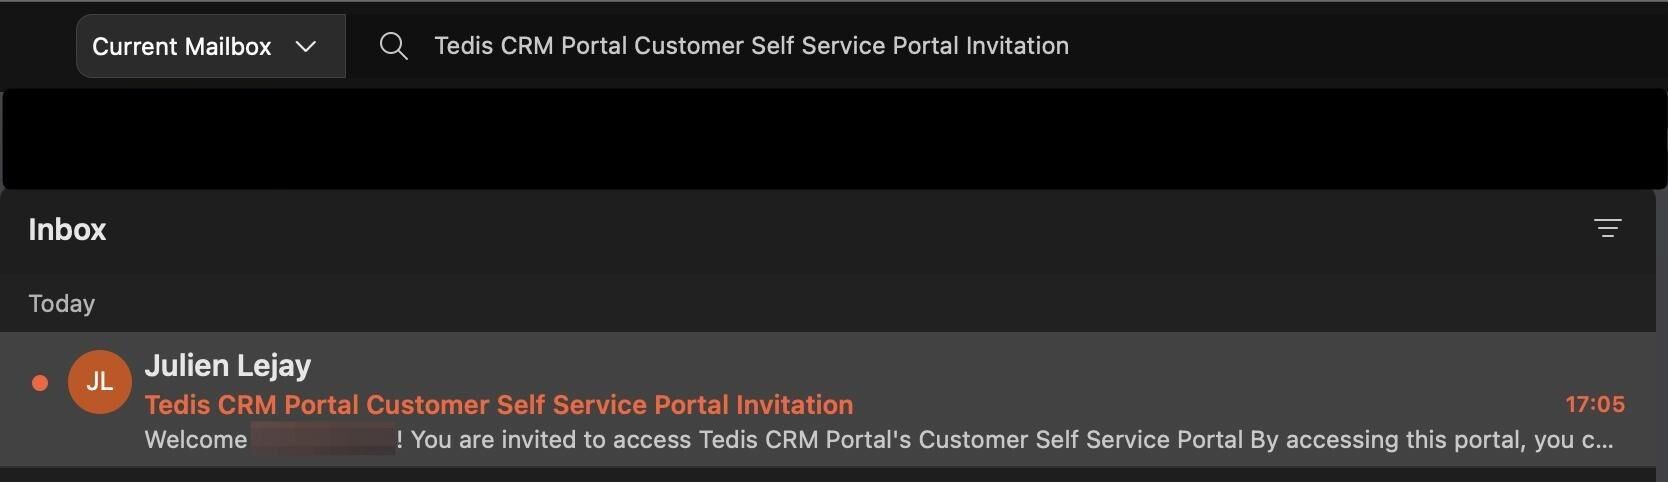This screenshot has width=1668, height=482.
Task: Click sender name Julien Lejay
Action: point(228,366)
